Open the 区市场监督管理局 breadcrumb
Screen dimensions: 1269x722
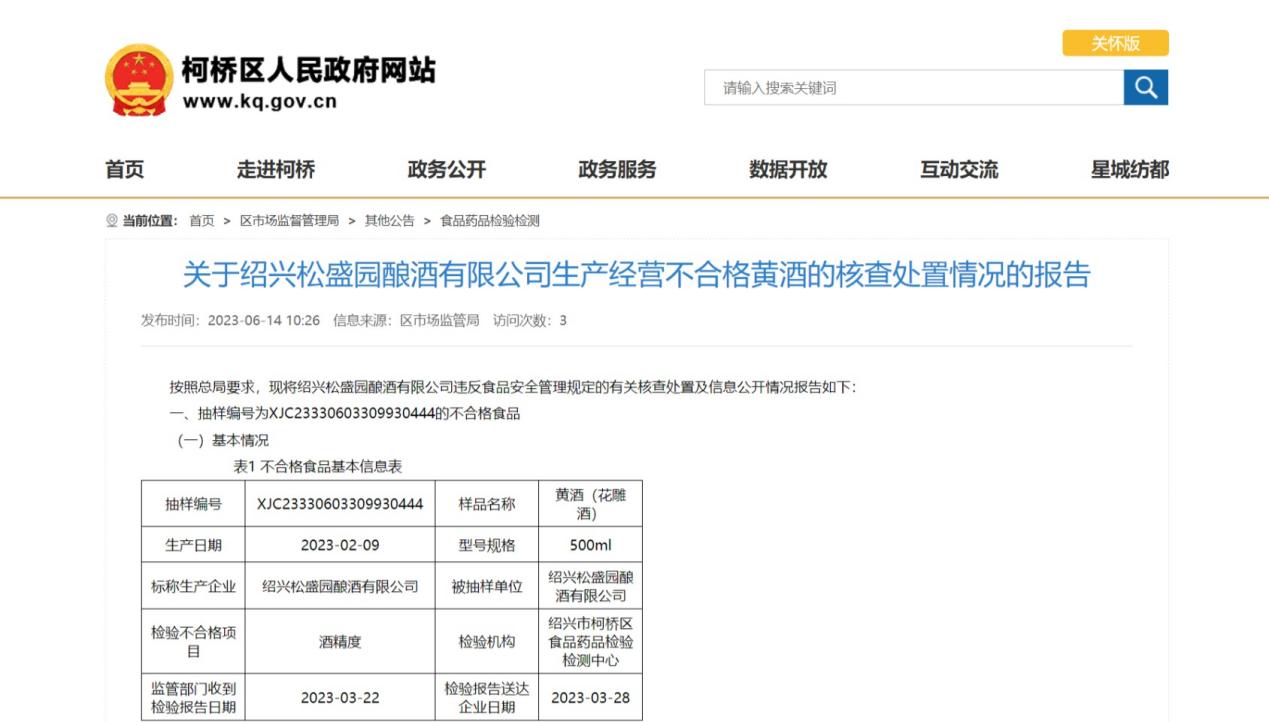point(289,221)
